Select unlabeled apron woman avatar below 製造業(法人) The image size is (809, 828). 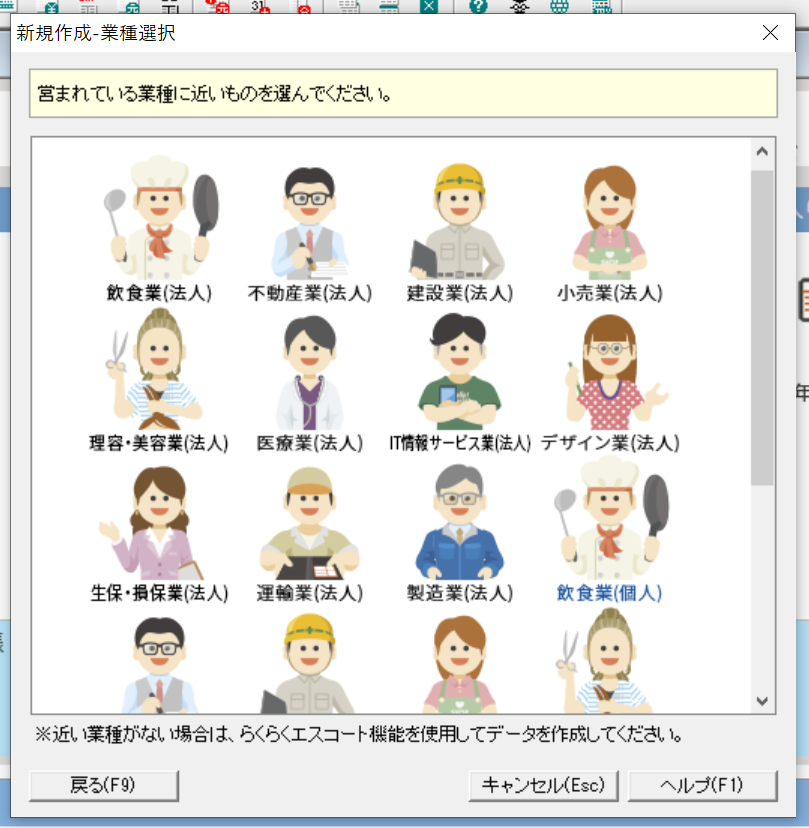coord(459,664)
